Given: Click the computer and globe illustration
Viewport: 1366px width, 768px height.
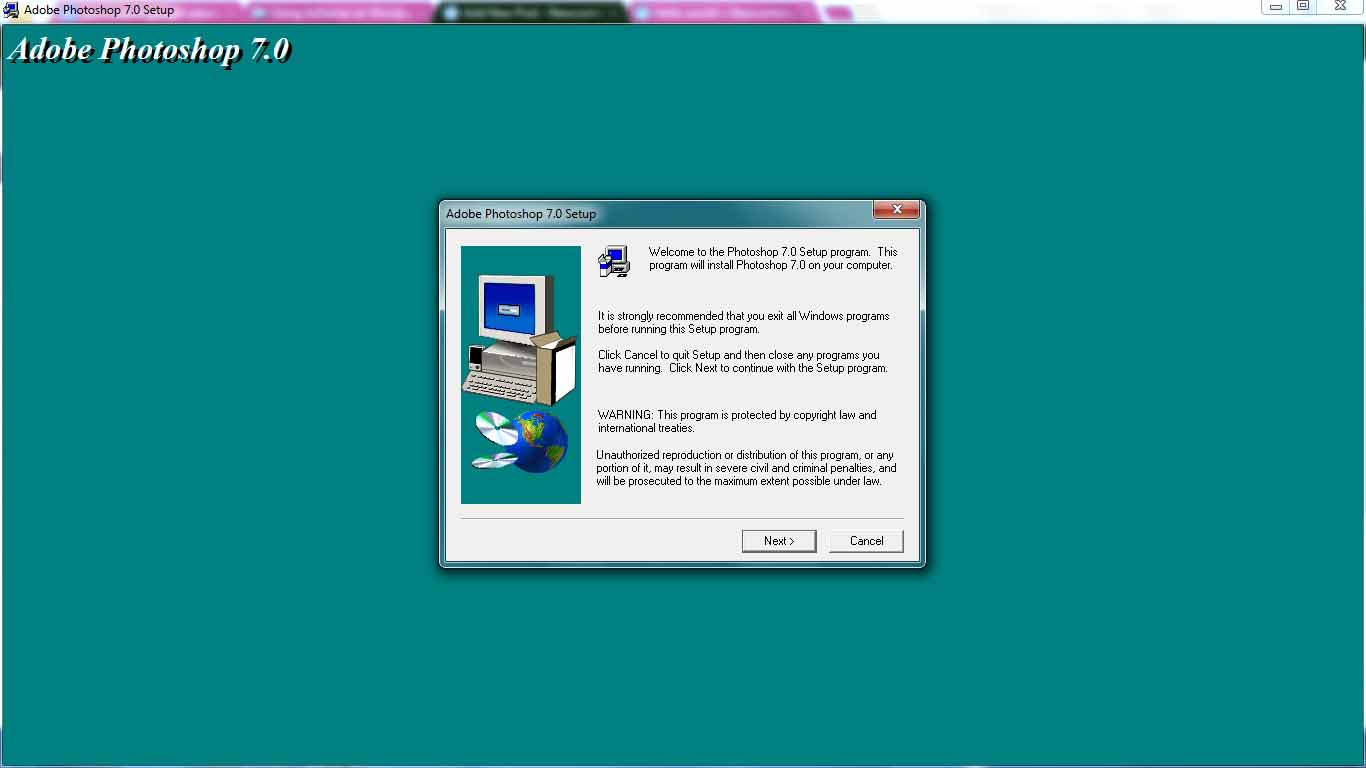Looking at the screenshot, I should (x=521, y=375).
